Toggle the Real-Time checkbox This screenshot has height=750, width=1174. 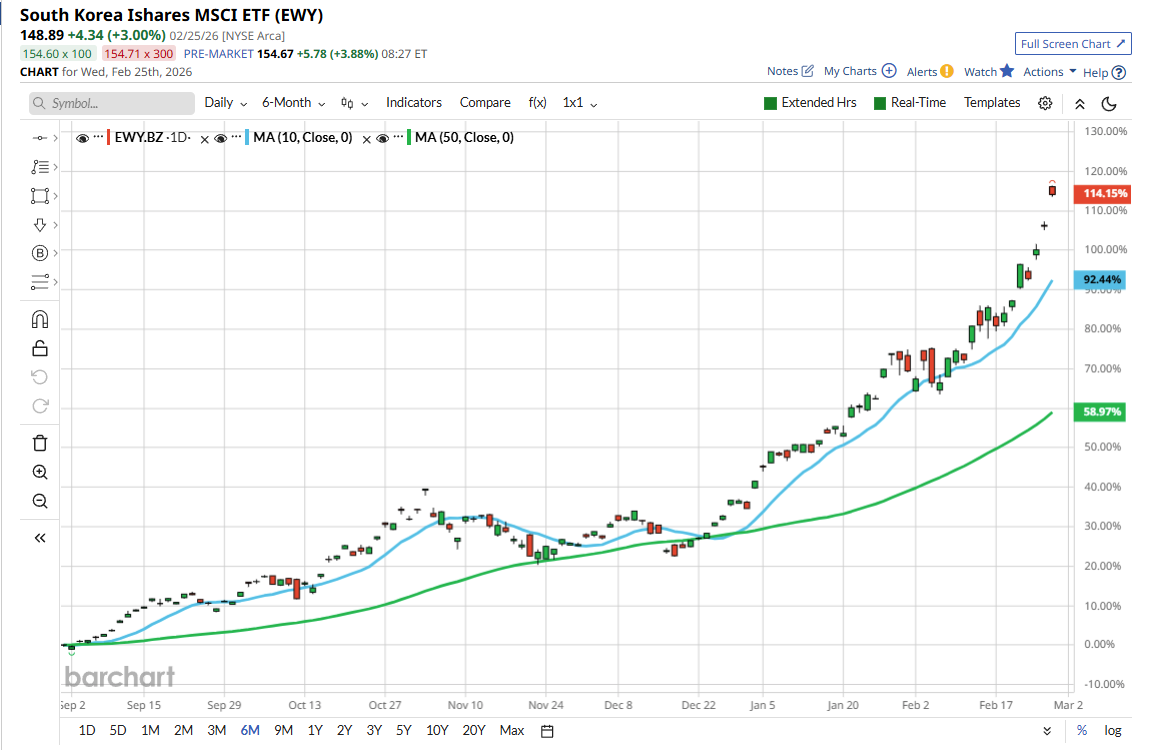click(x=880, y=103)
